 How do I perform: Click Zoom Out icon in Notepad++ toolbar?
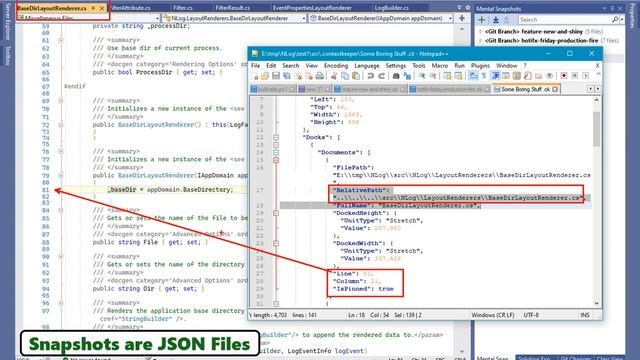433,76
